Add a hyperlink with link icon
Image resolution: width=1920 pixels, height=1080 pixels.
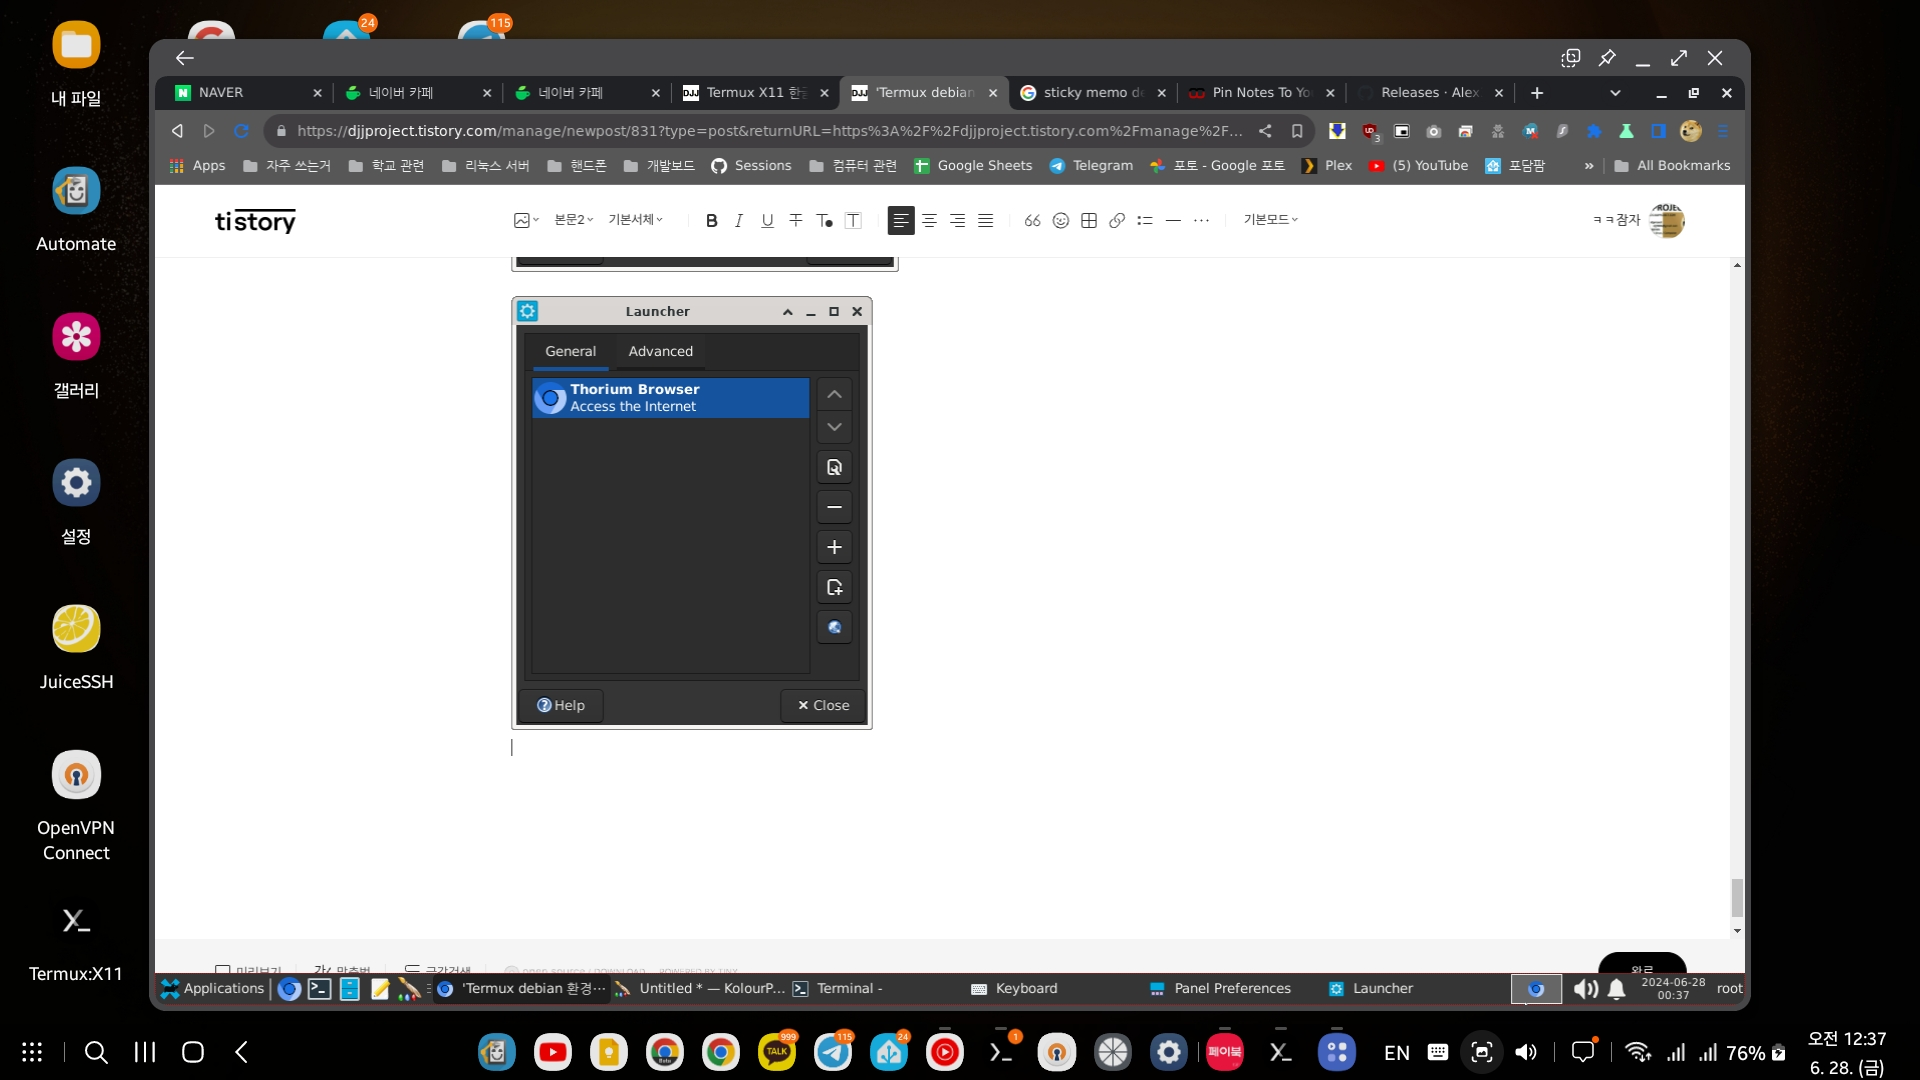click(1117, 220)
